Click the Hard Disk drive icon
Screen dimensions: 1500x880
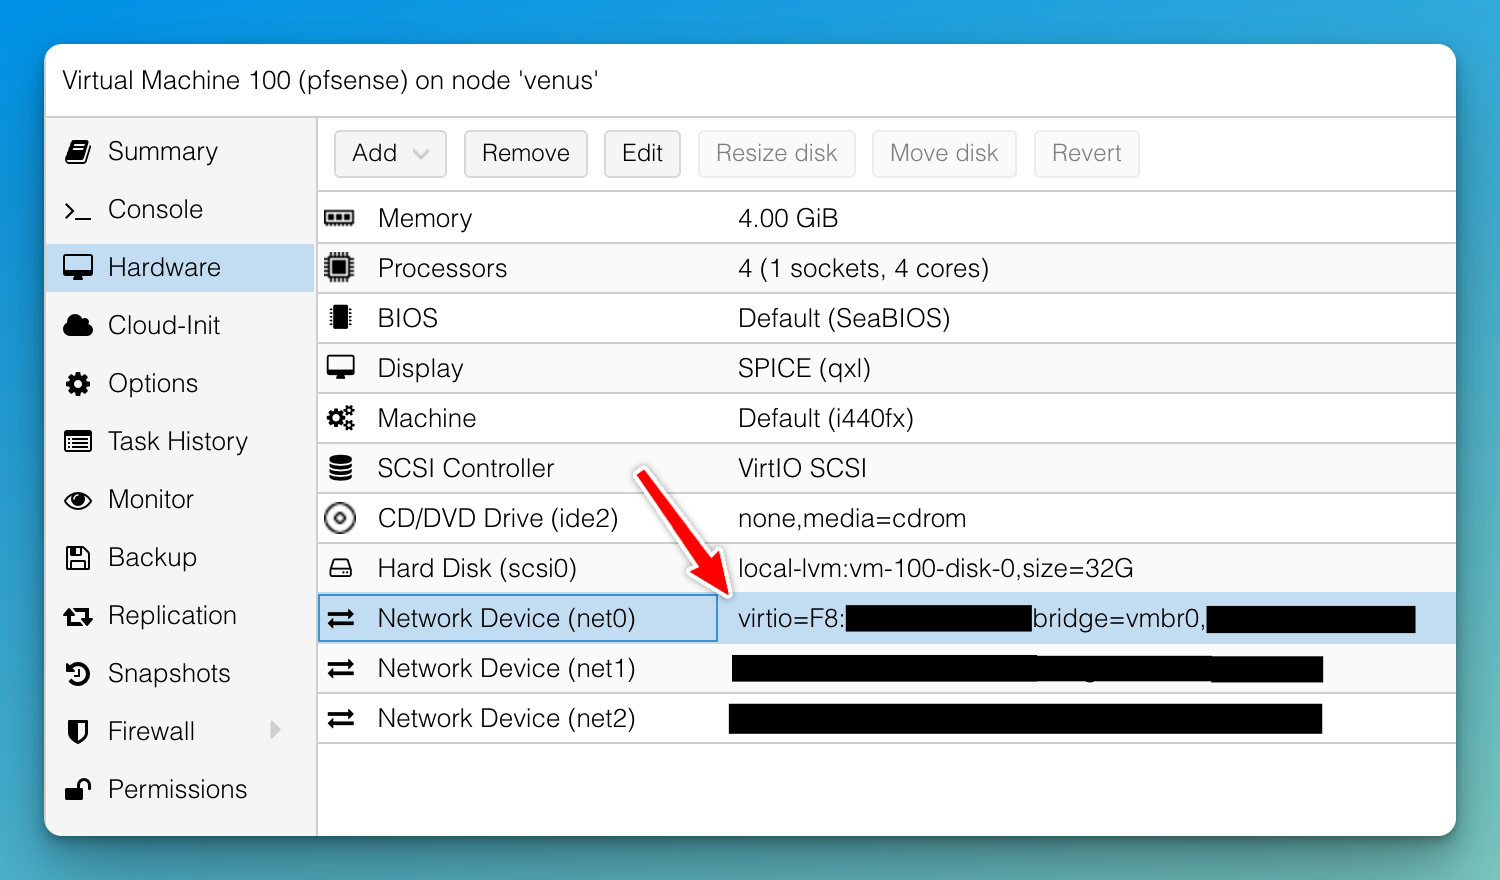(341, 568)
